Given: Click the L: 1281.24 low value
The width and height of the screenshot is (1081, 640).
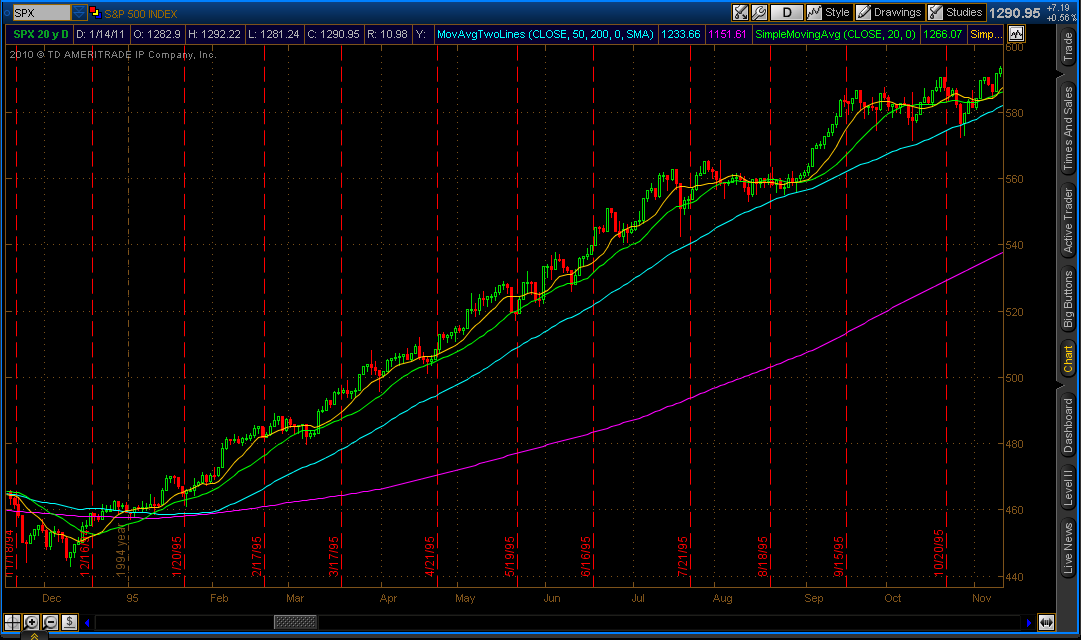Looking at the screenshot, I should (274, 34).
